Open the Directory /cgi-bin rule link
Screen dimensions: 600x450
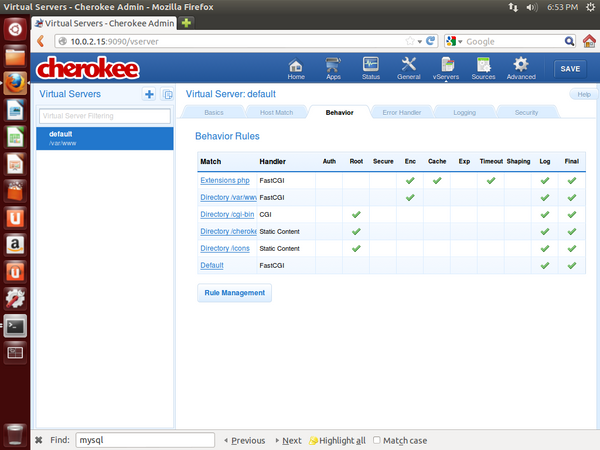(227, 214)
